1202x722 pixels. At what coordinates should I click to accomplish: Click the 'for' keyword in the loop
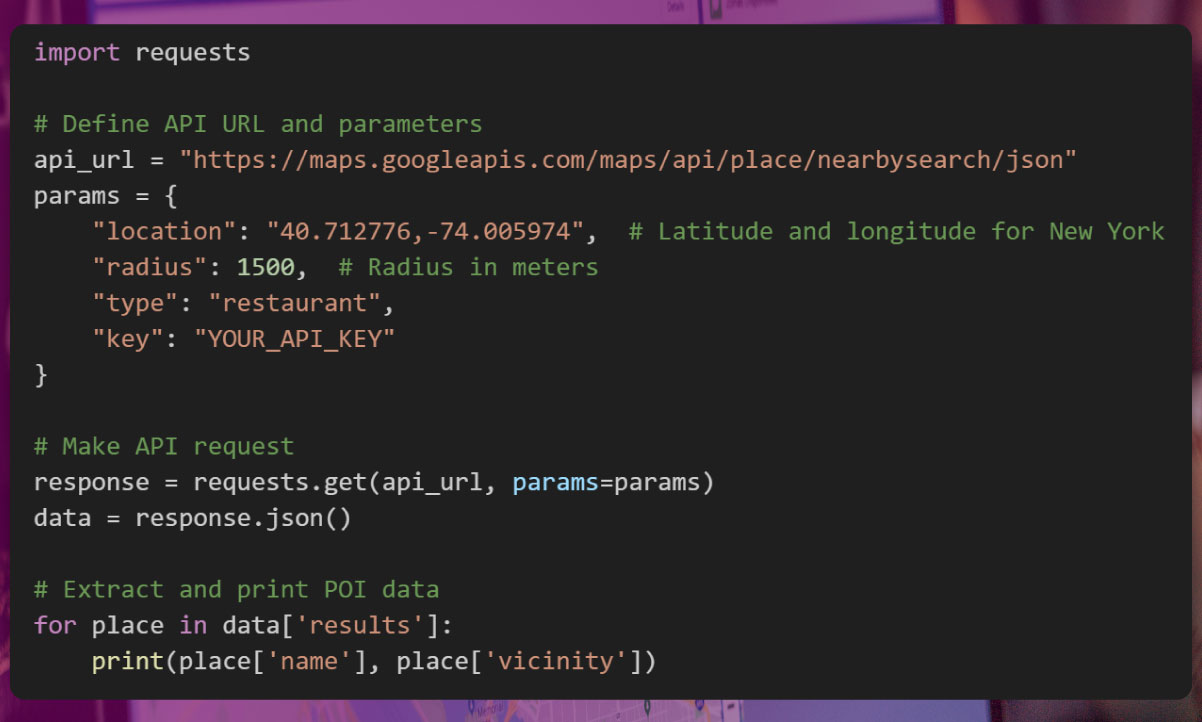click(x=55, y=626)
